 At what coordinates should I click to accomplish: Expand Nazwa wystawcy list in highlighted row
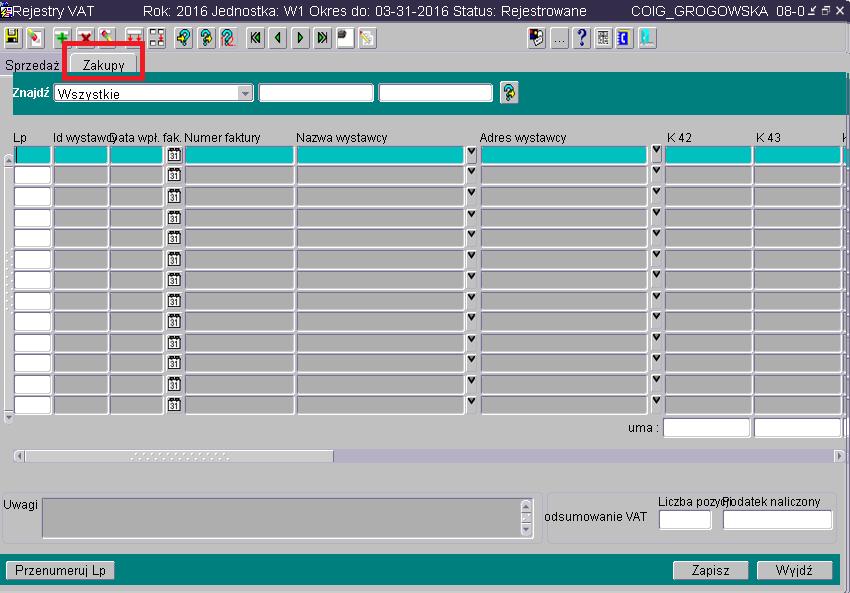[x=471, y=154]
